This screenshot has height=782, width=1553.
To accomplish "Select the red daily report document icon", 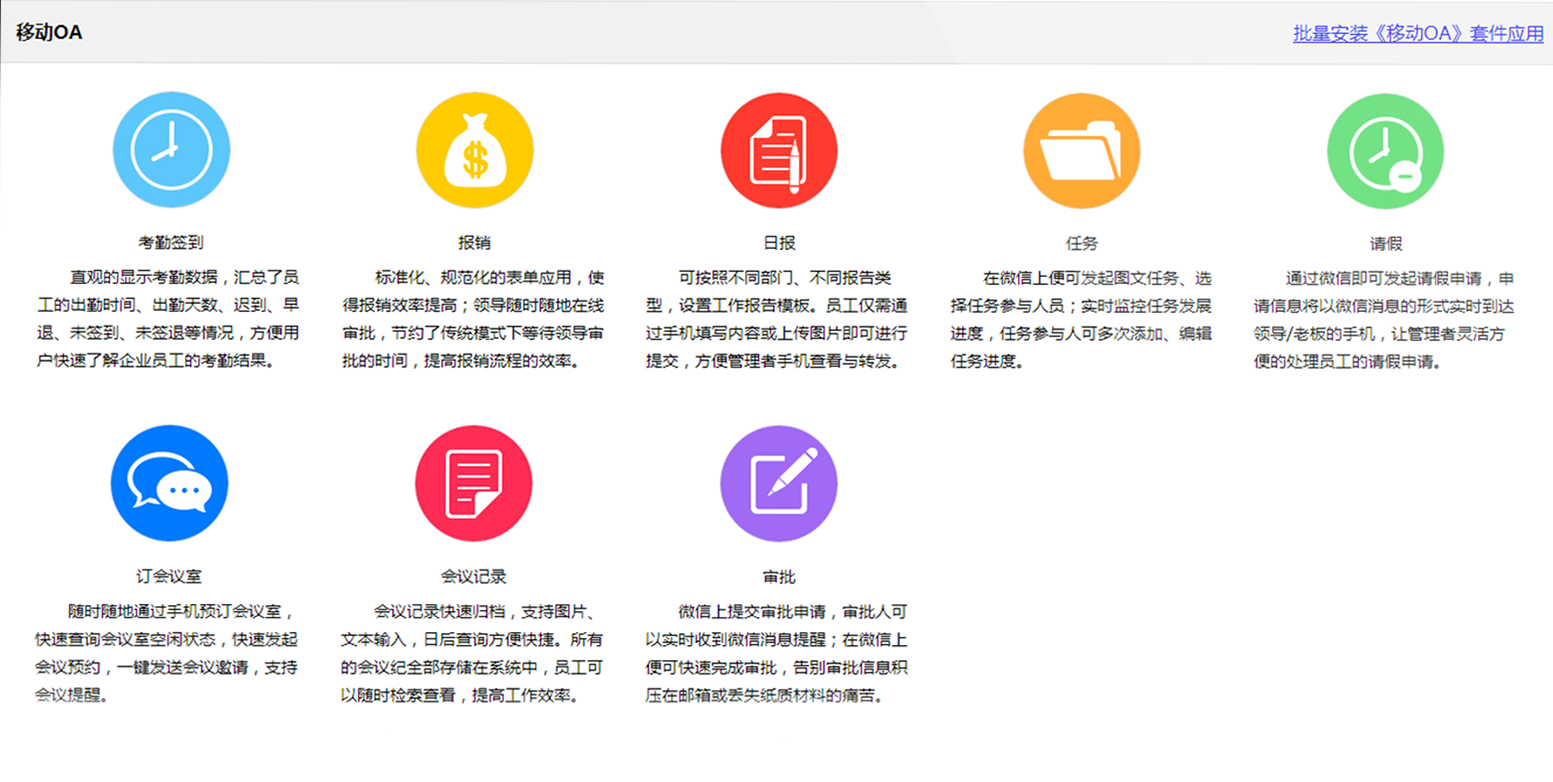I will coord(778,150).
